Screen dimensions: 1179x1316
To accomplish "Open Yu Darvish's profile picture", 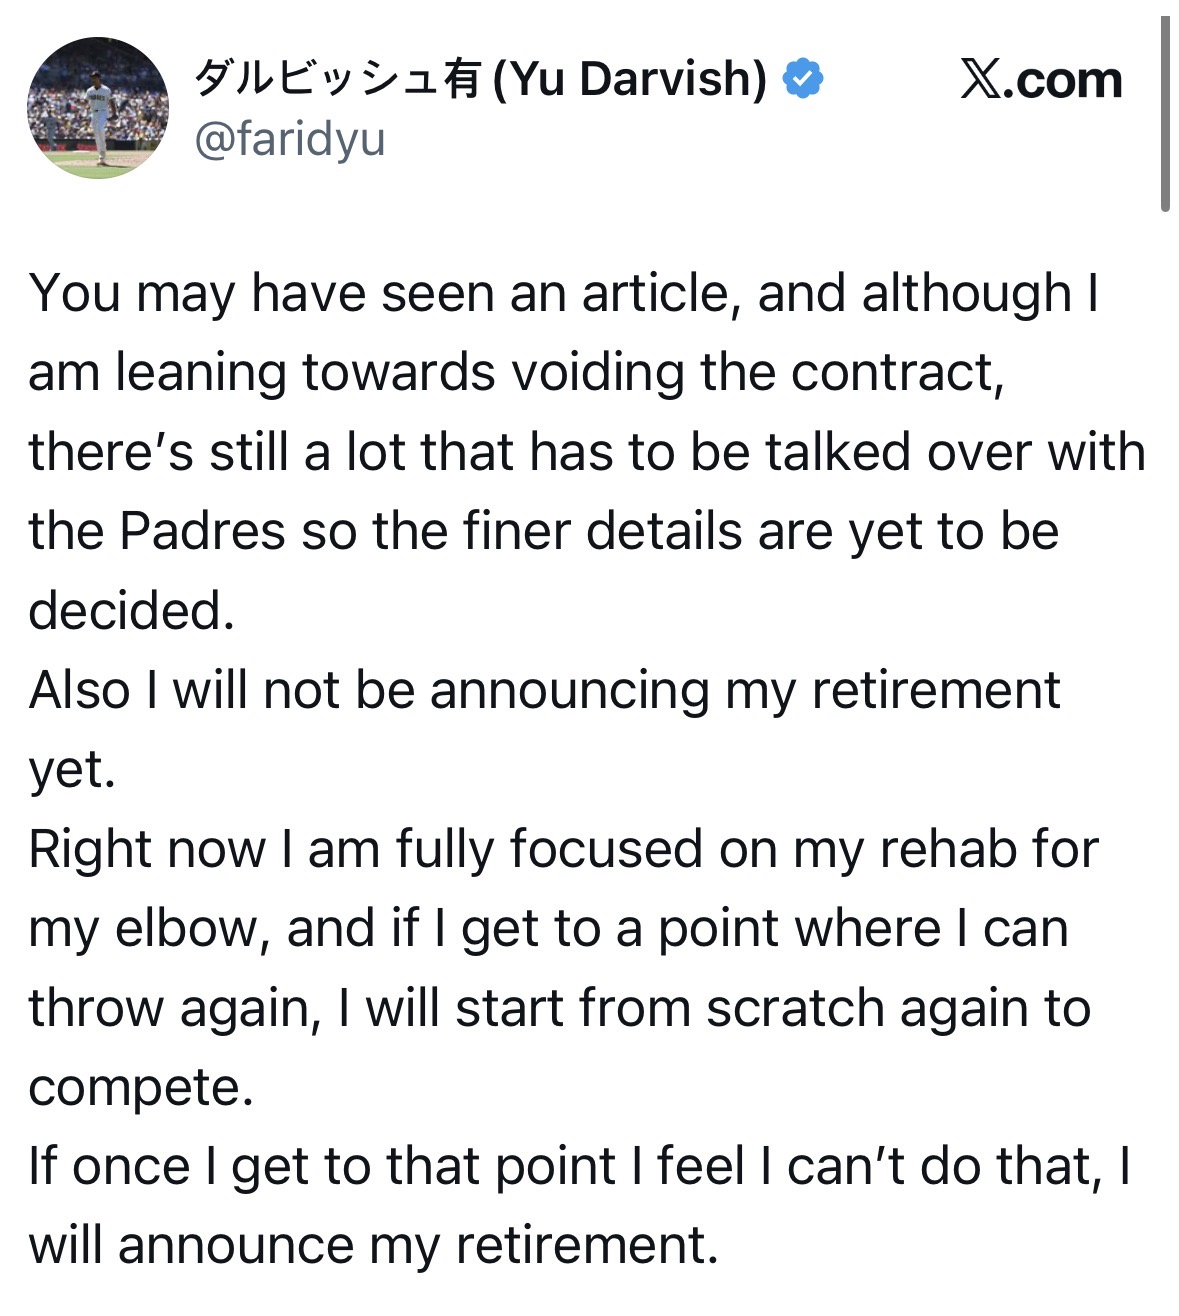I will (98, 108).
